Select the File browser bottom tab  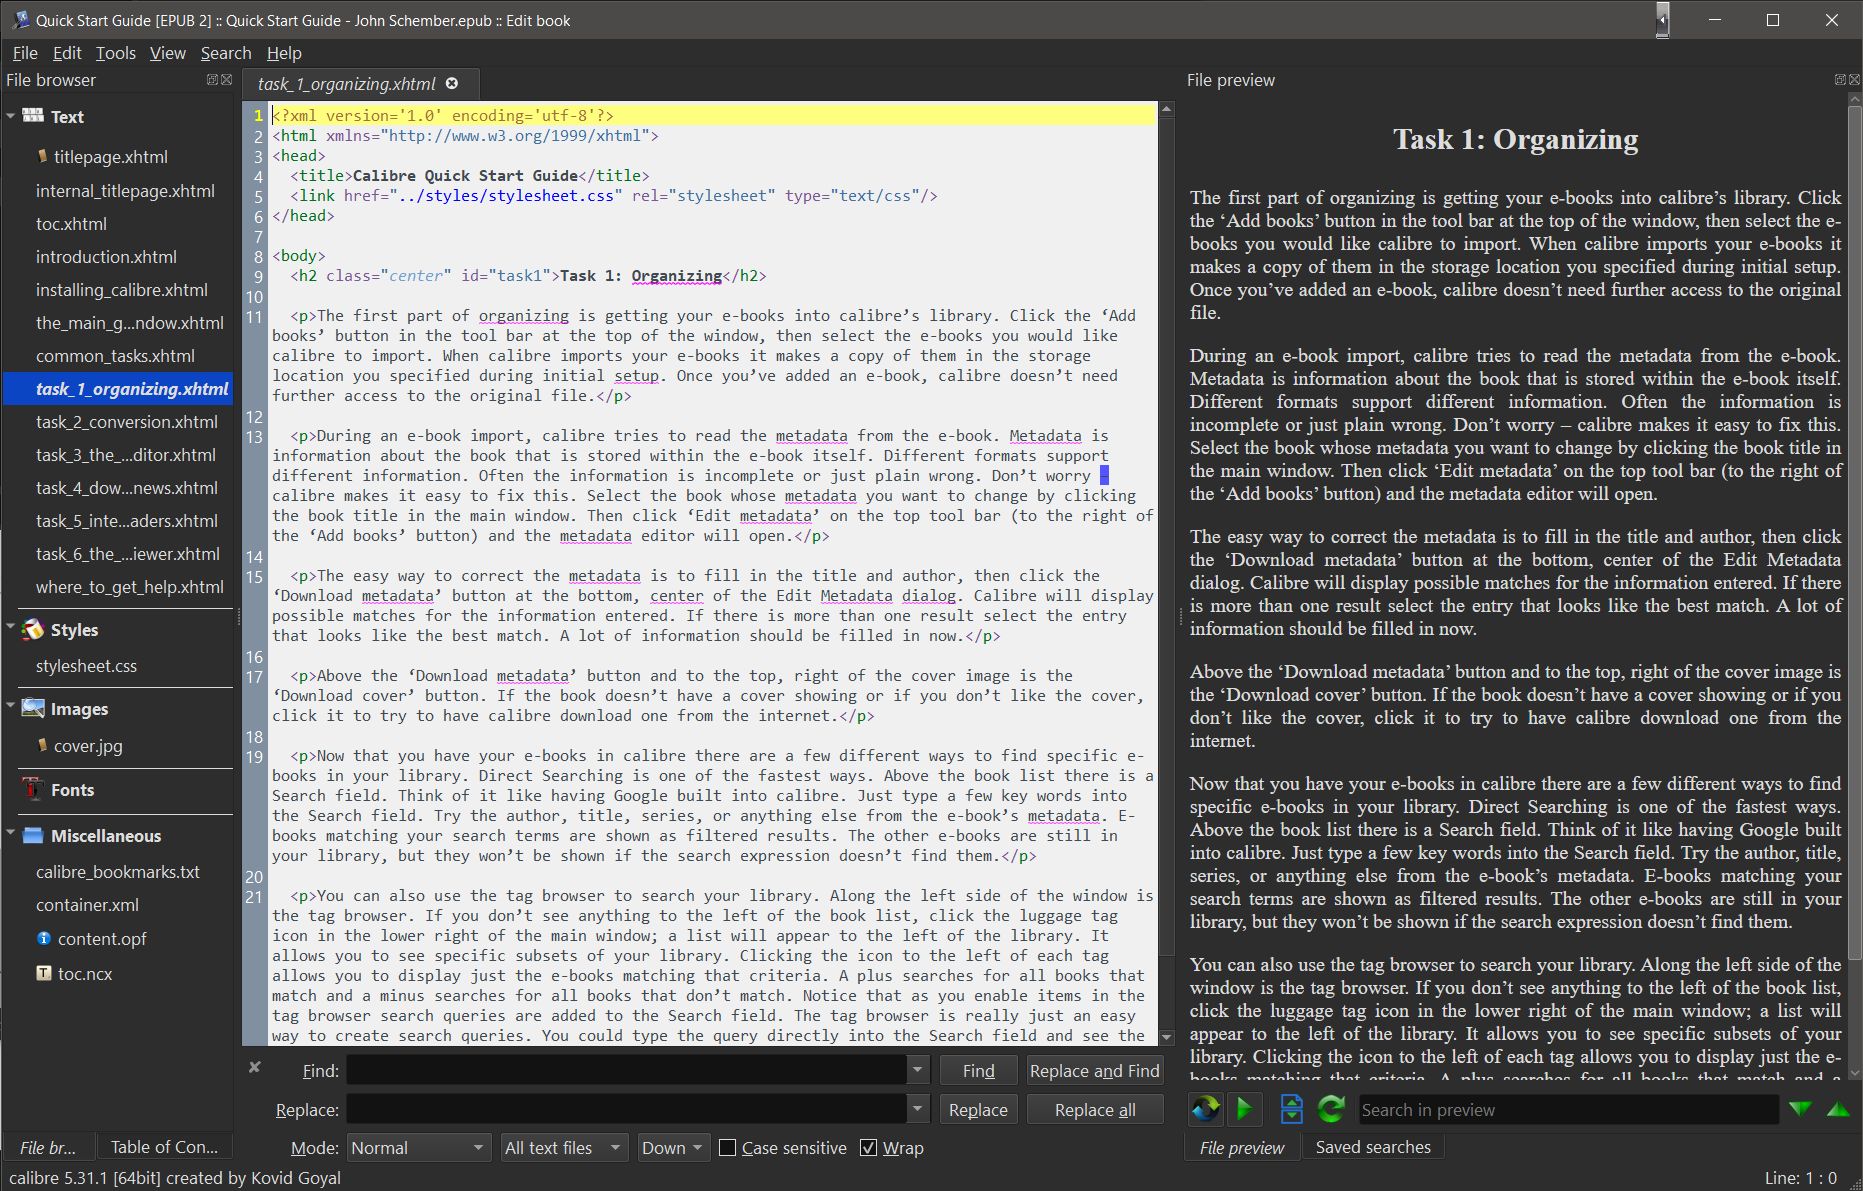[x=48, y=1147]
